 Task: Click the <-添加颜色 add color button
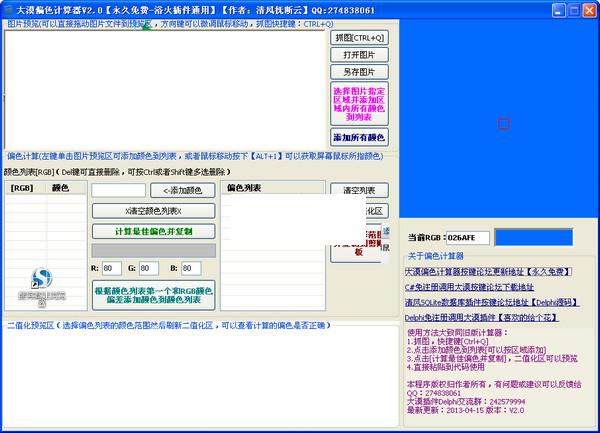click(x=182, y=190)
